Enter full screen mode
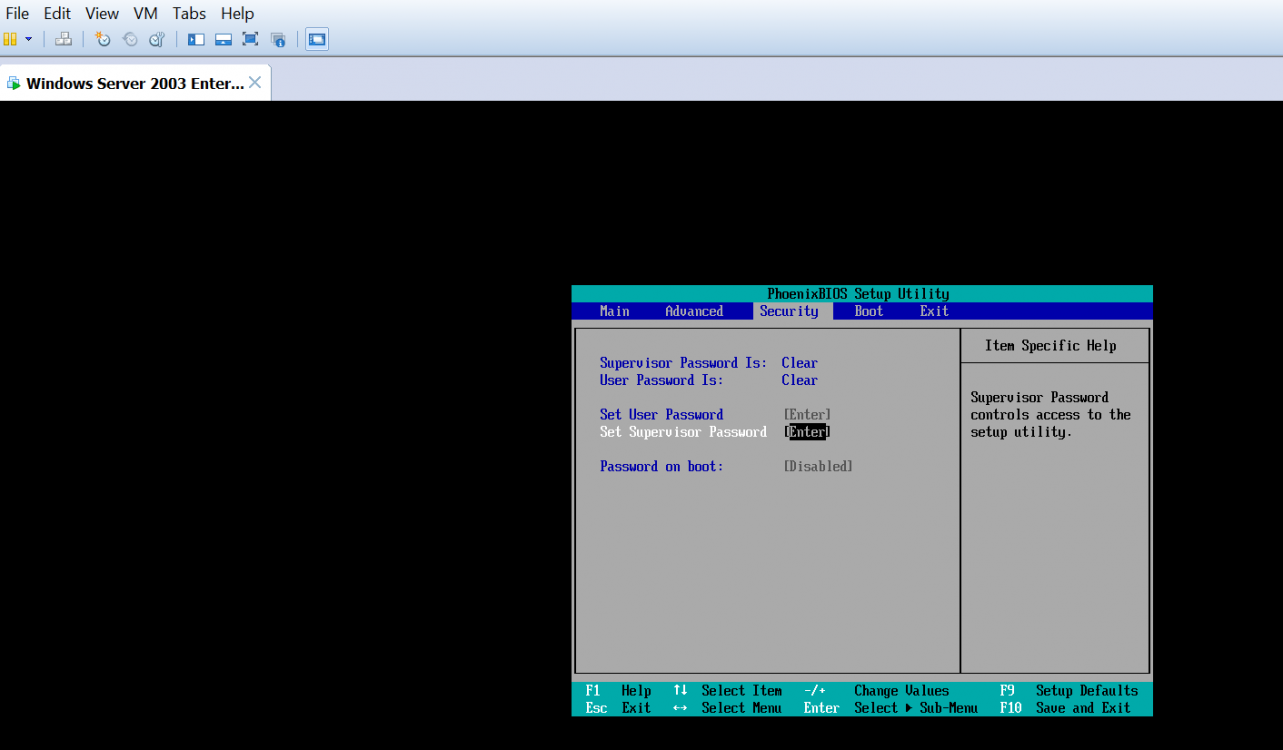 pos(250,39)
